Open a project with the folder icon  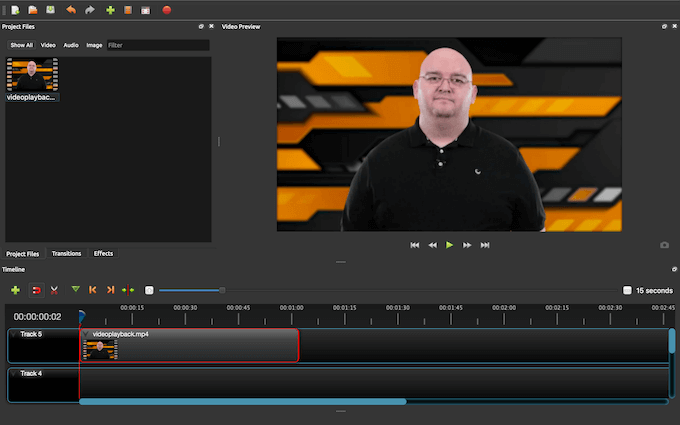33,9
